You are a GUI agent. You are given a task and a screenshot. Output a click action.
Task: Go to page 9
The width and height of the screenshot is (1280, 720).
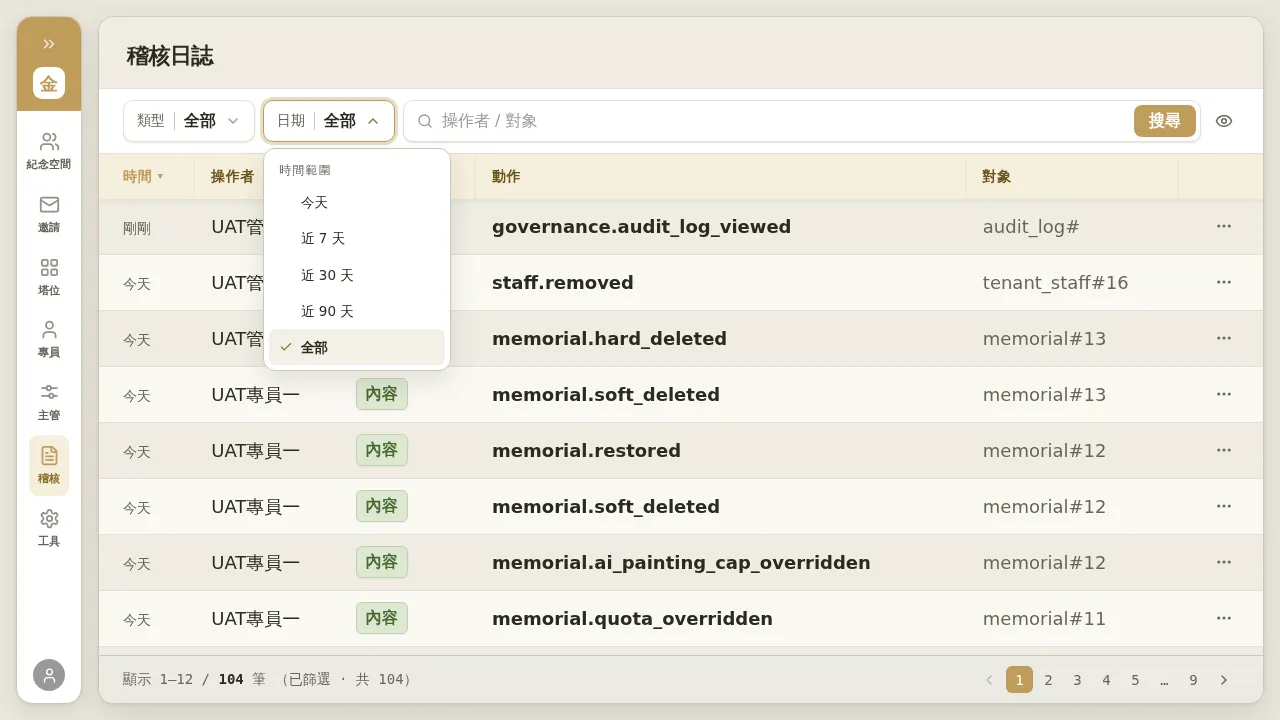[x=1193, y=680]
